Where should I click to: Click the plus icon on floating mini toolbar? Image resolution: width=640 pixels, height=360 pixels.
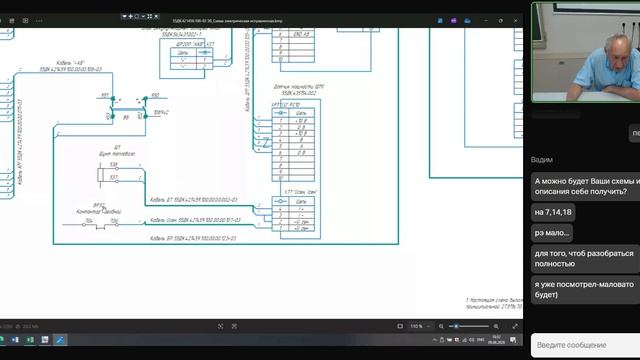tap(130, 16)
